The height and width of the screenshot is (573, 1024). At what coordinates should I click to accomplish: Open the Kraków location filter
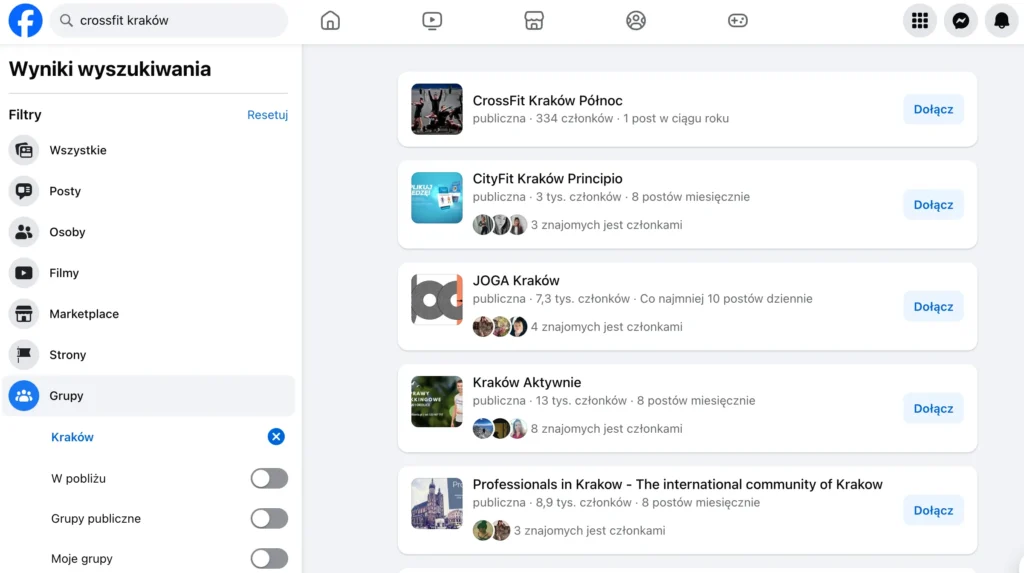tap(72, 437)
